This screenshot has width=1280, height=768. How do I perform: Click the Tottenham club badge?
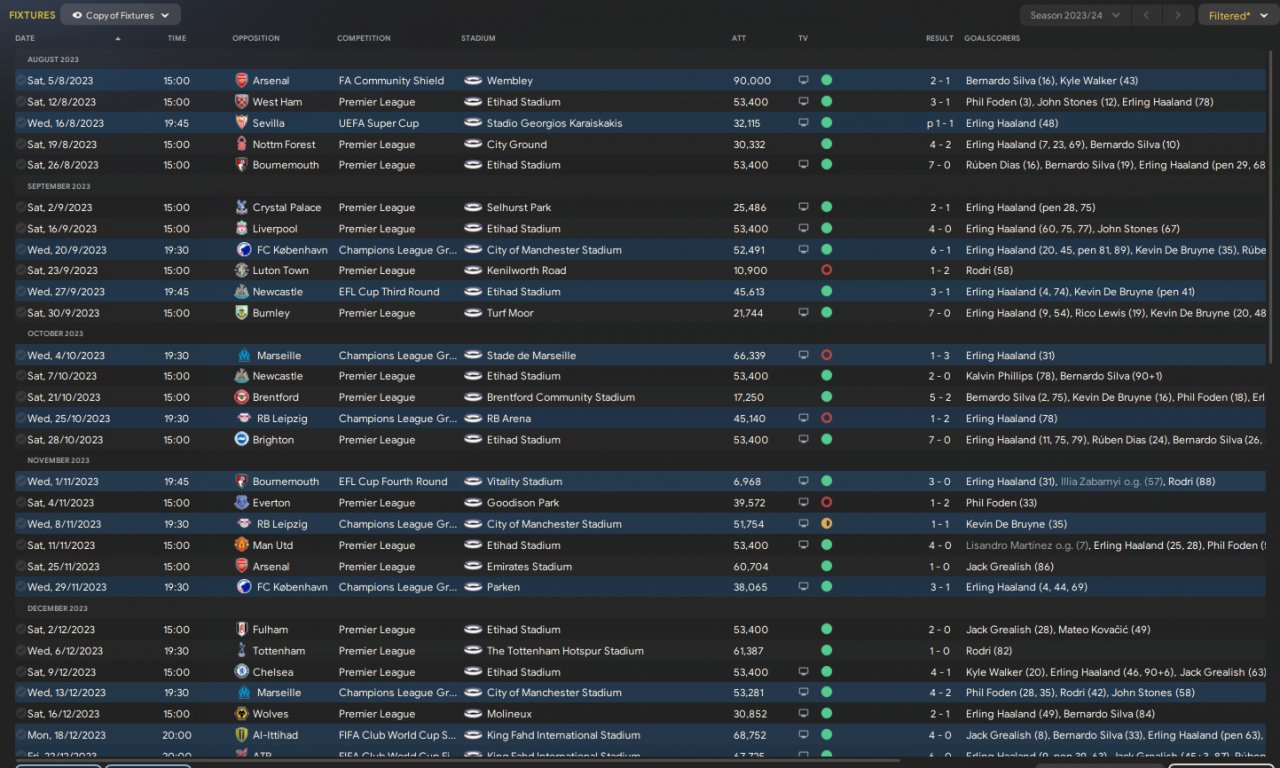[x=242, y=651]
